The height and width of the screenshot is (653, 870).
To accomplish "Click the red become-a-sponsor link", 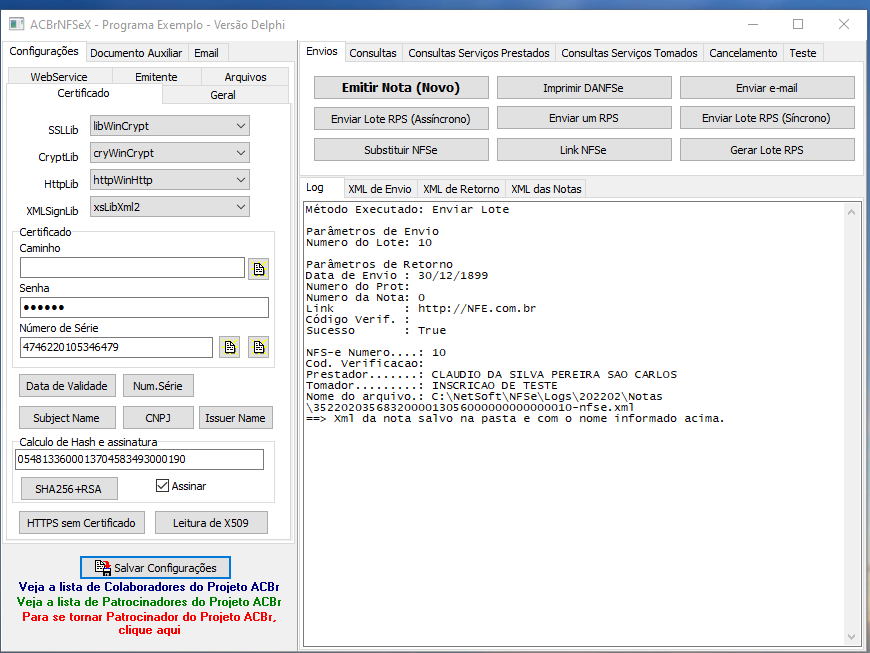I will point(149,624).
